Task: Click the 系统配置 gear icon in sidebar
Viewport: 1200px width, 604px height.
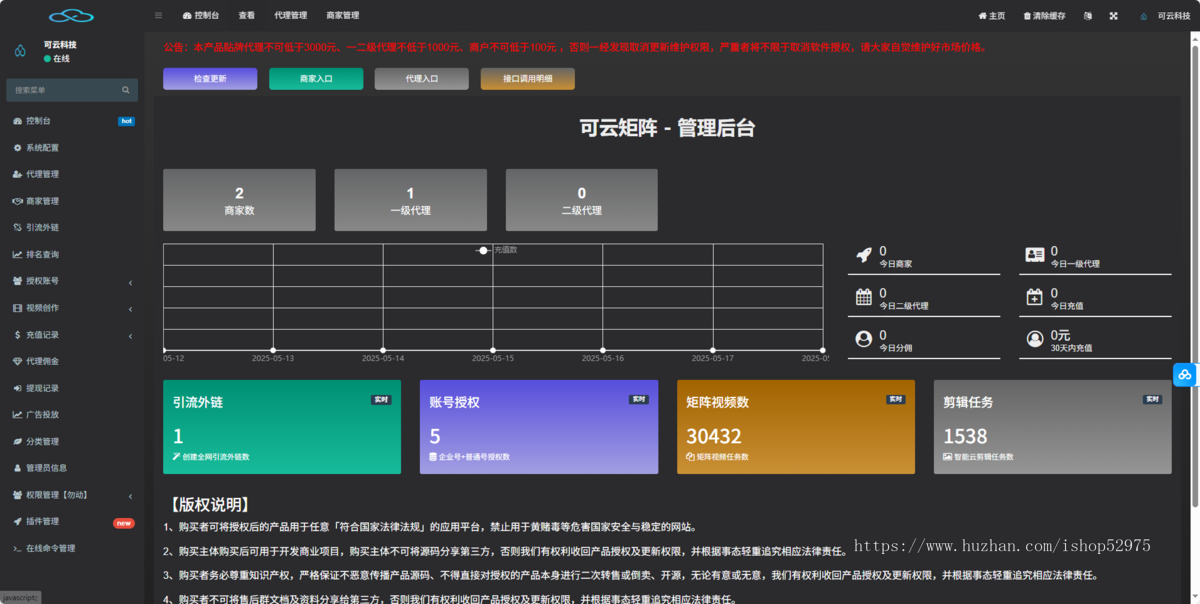Action: tap(17, 148)
